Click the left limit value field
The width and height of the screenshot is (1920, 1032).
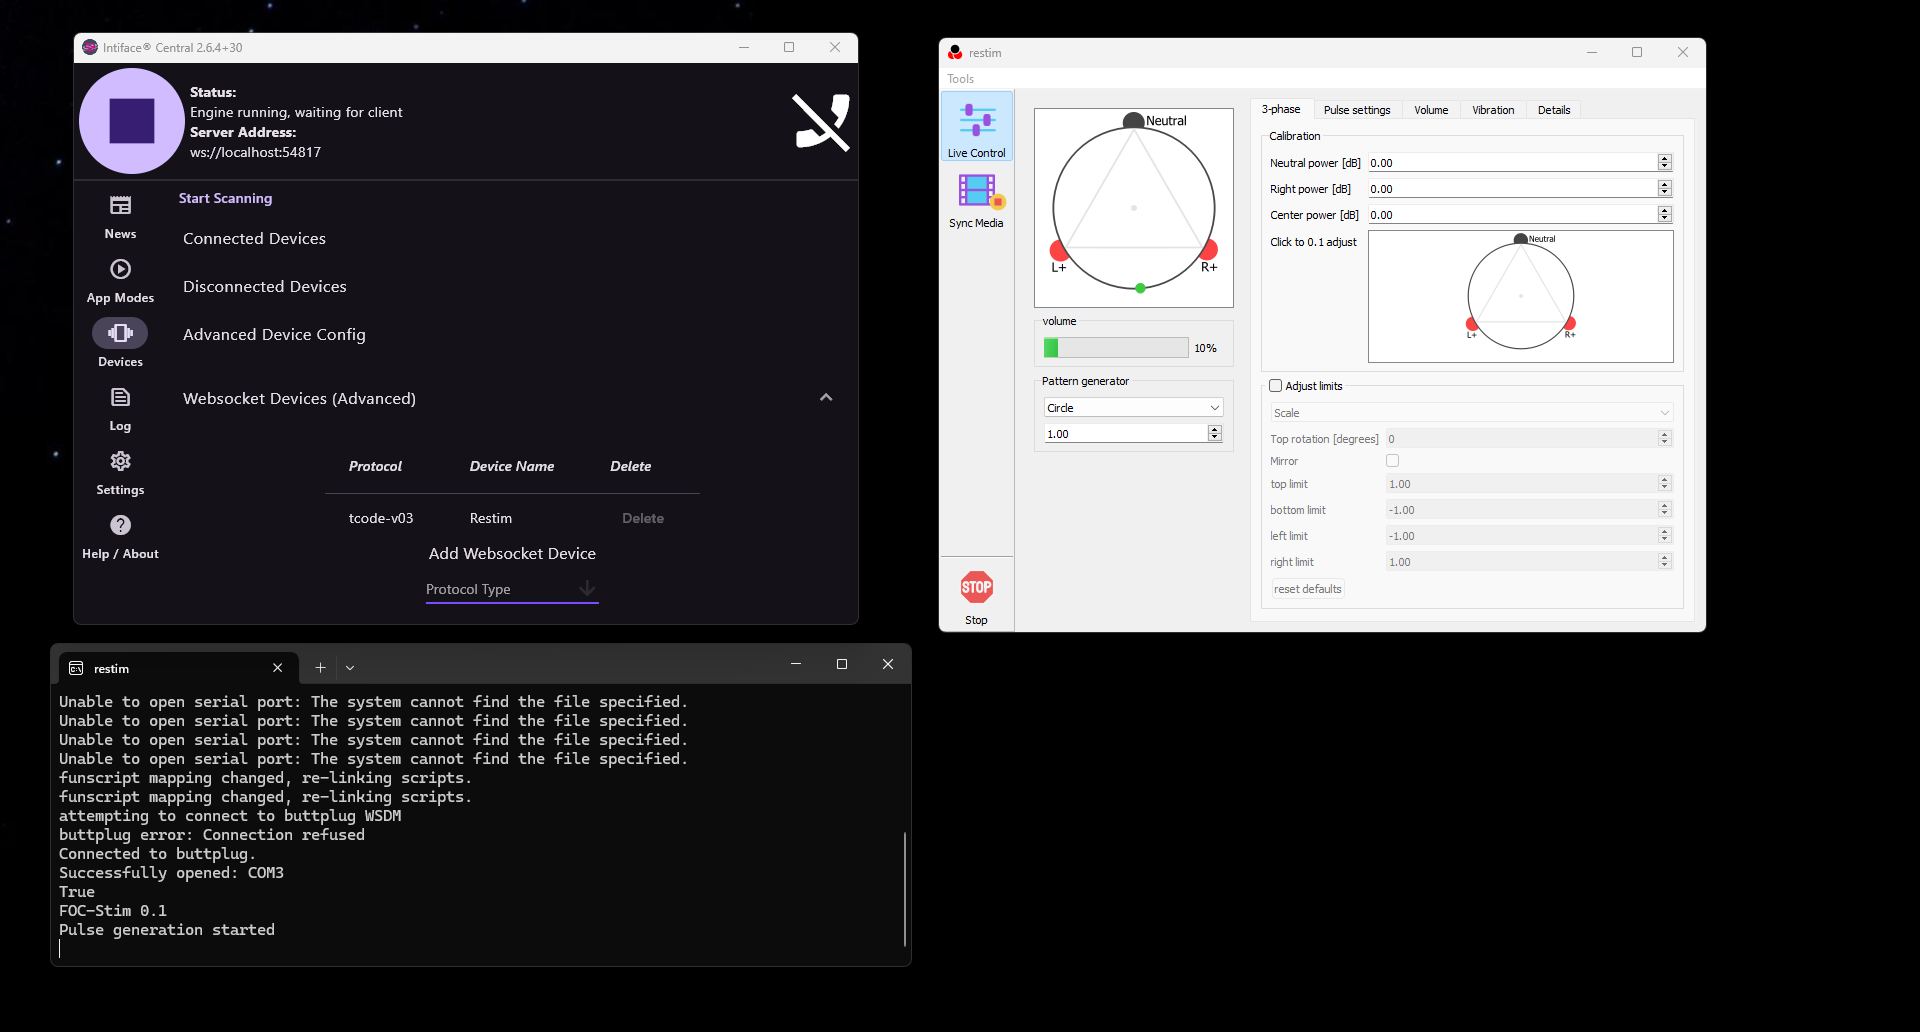tap(1521, 536)
